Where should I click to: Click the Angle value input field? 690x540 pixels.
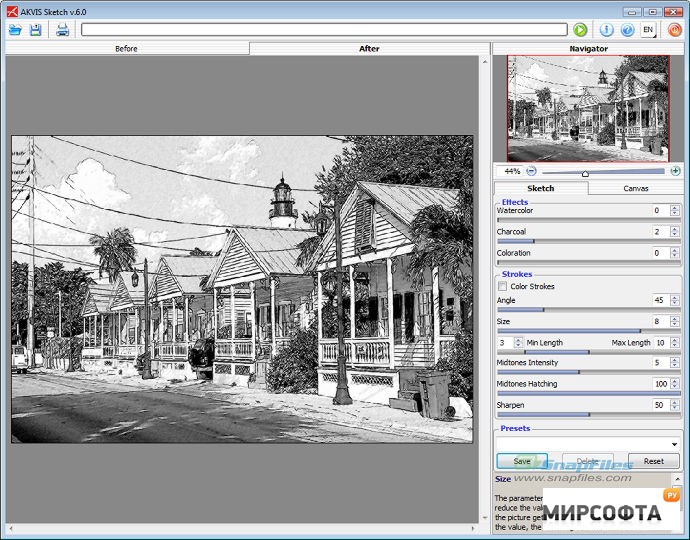point(658,300)
